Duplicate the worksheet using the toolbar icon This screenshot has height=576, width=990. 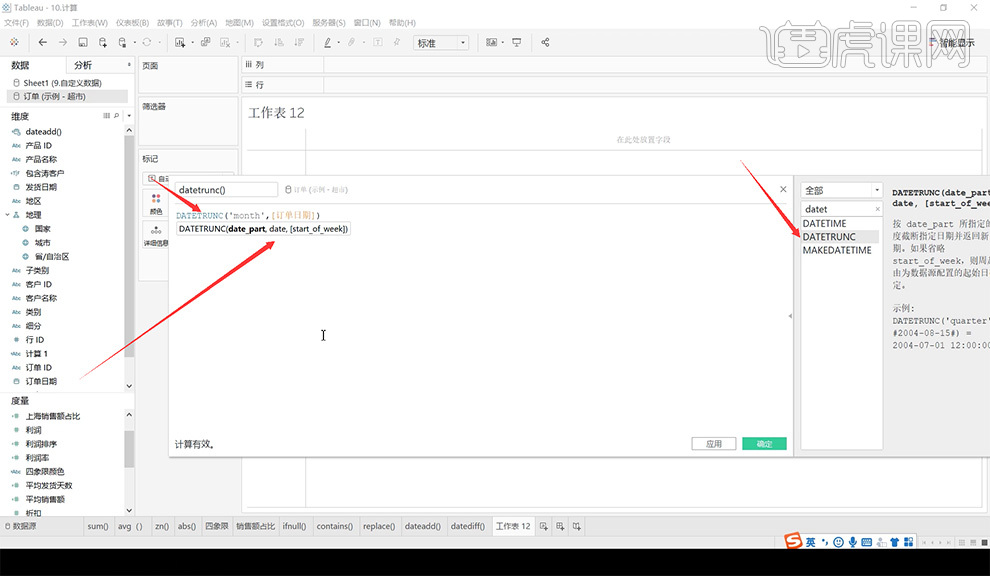click(x=205, y=42)
